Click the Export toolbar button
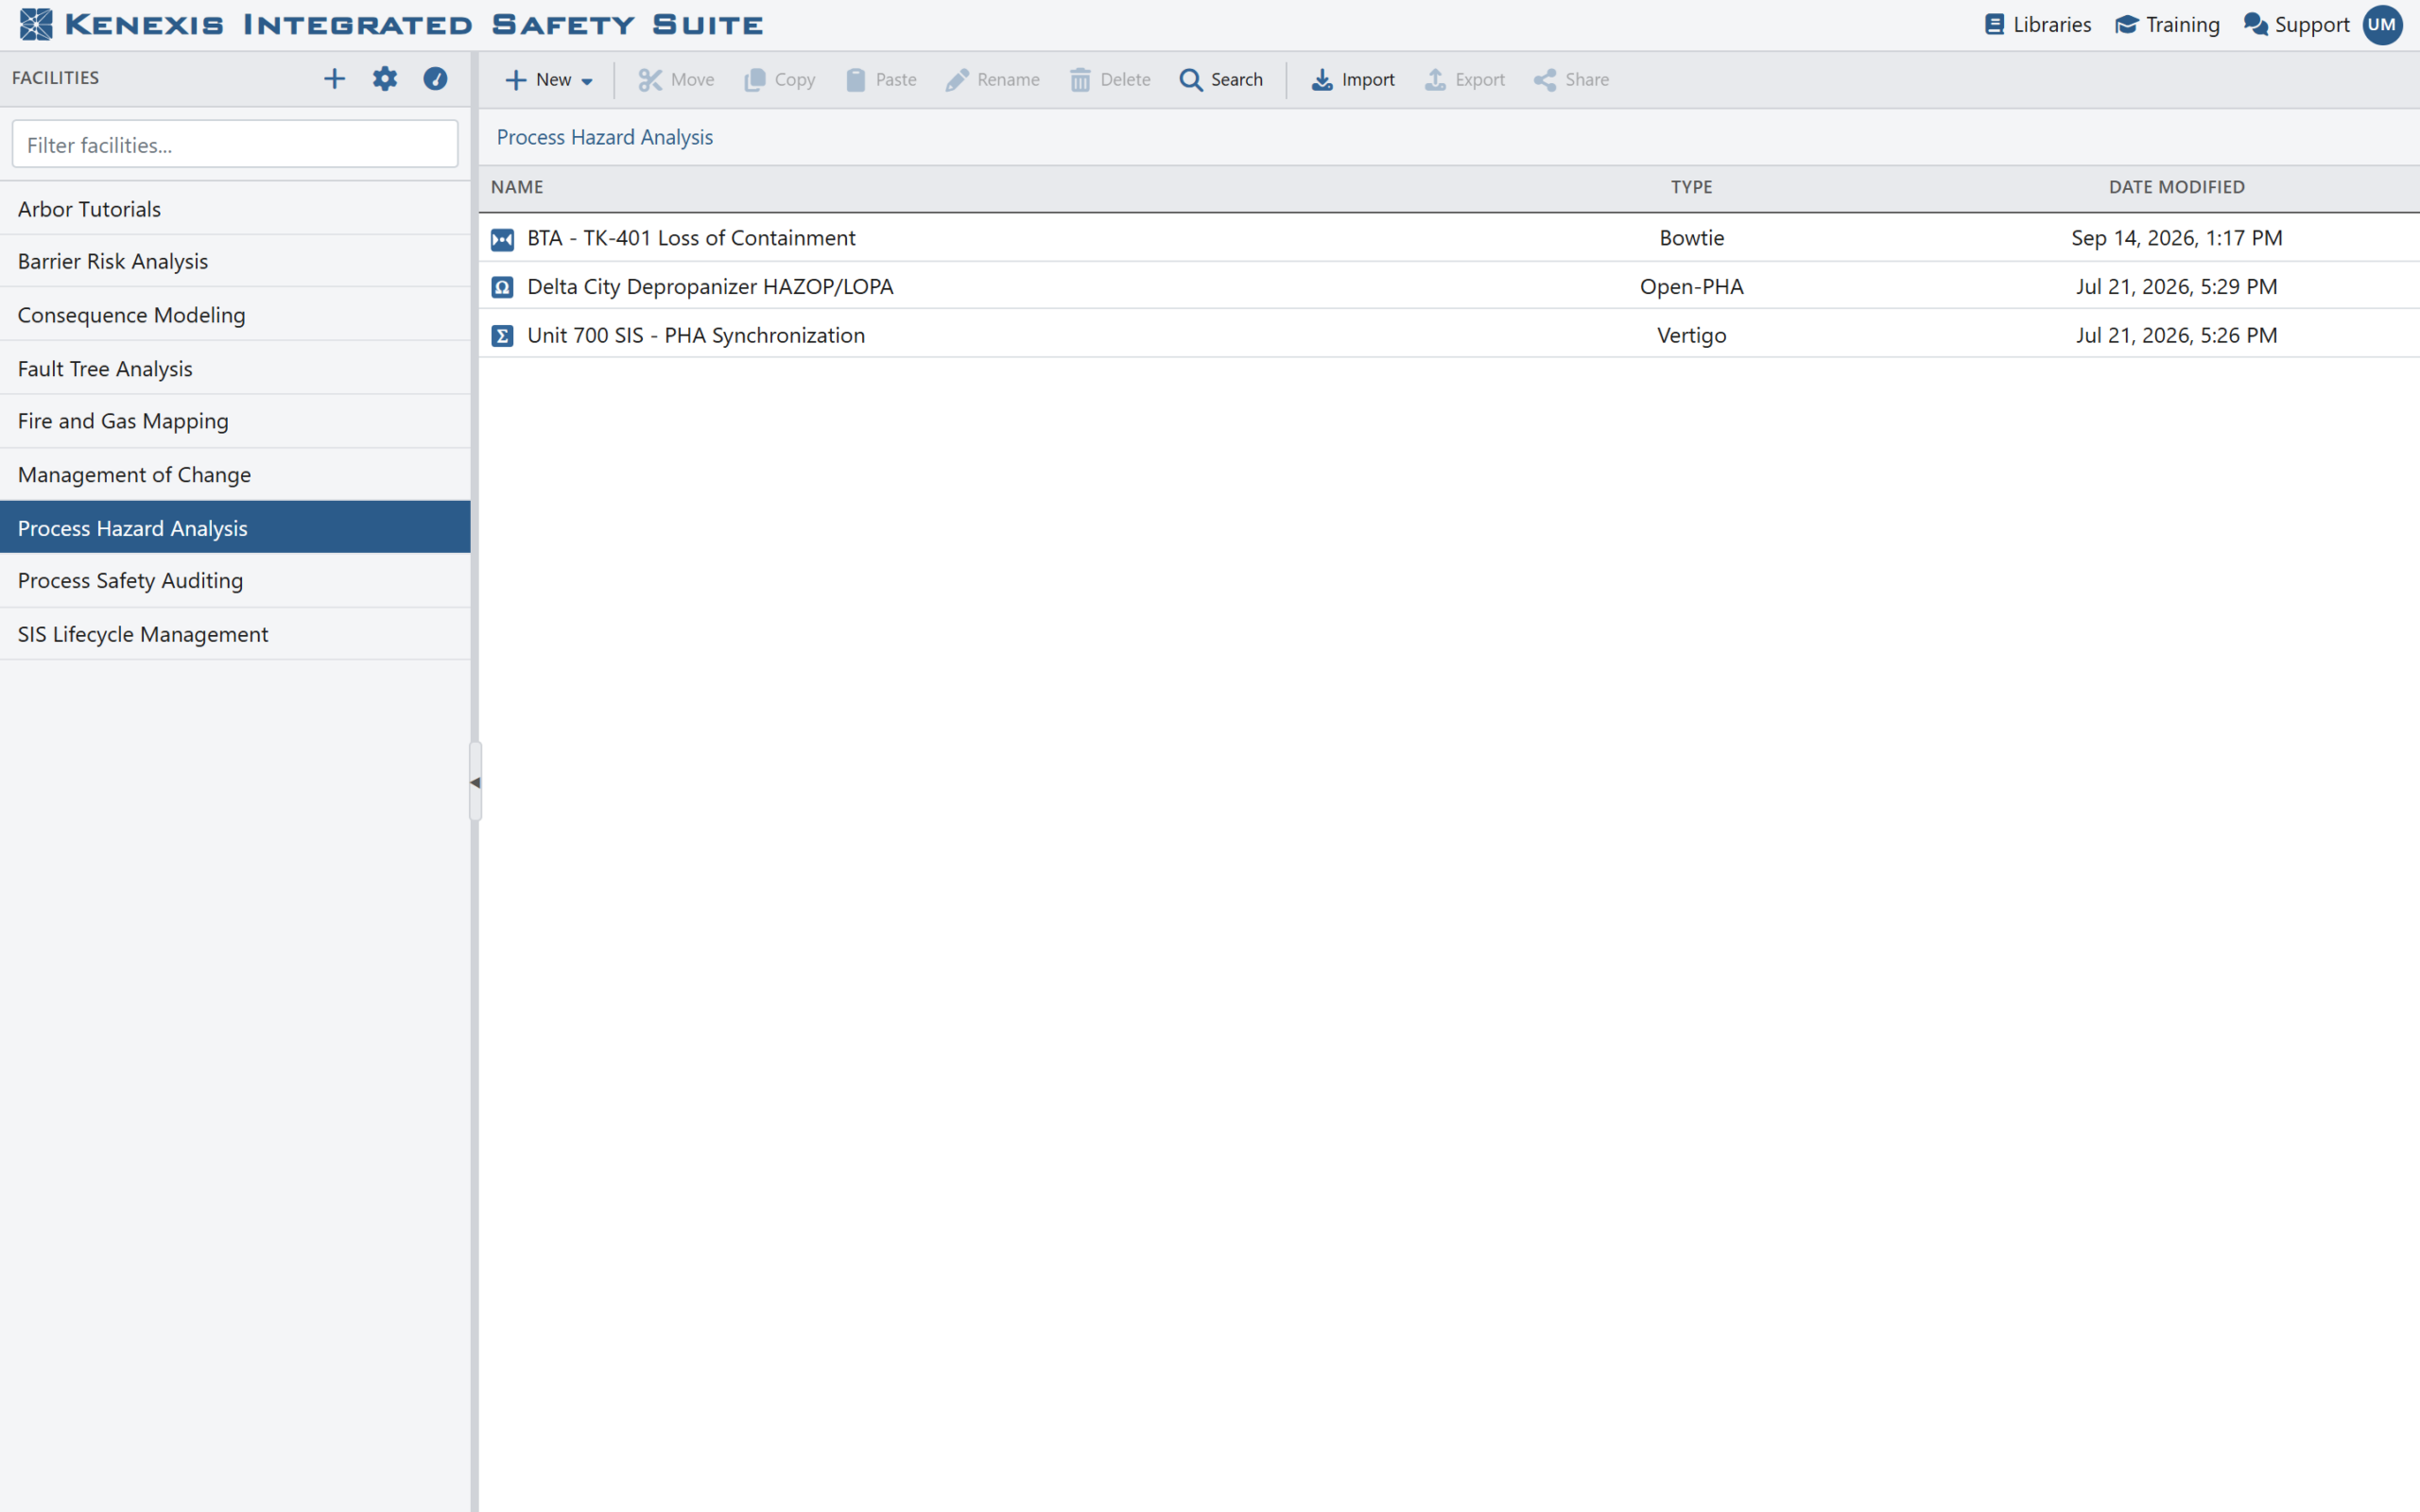The height and width of the screenshot is (1512, 2420). [x=1465, y=80]
